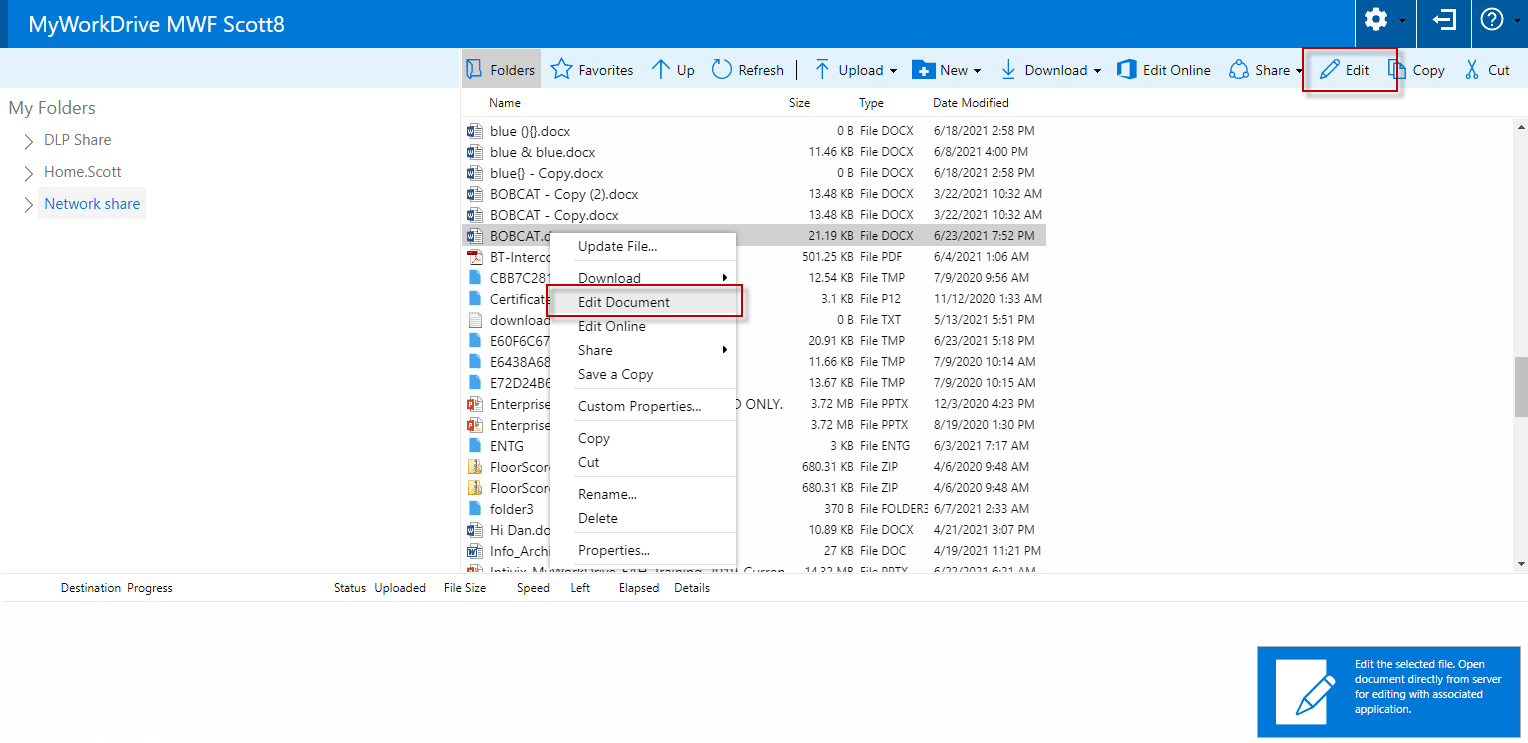Click the logout icon in the header

(x=1444, y=21)
